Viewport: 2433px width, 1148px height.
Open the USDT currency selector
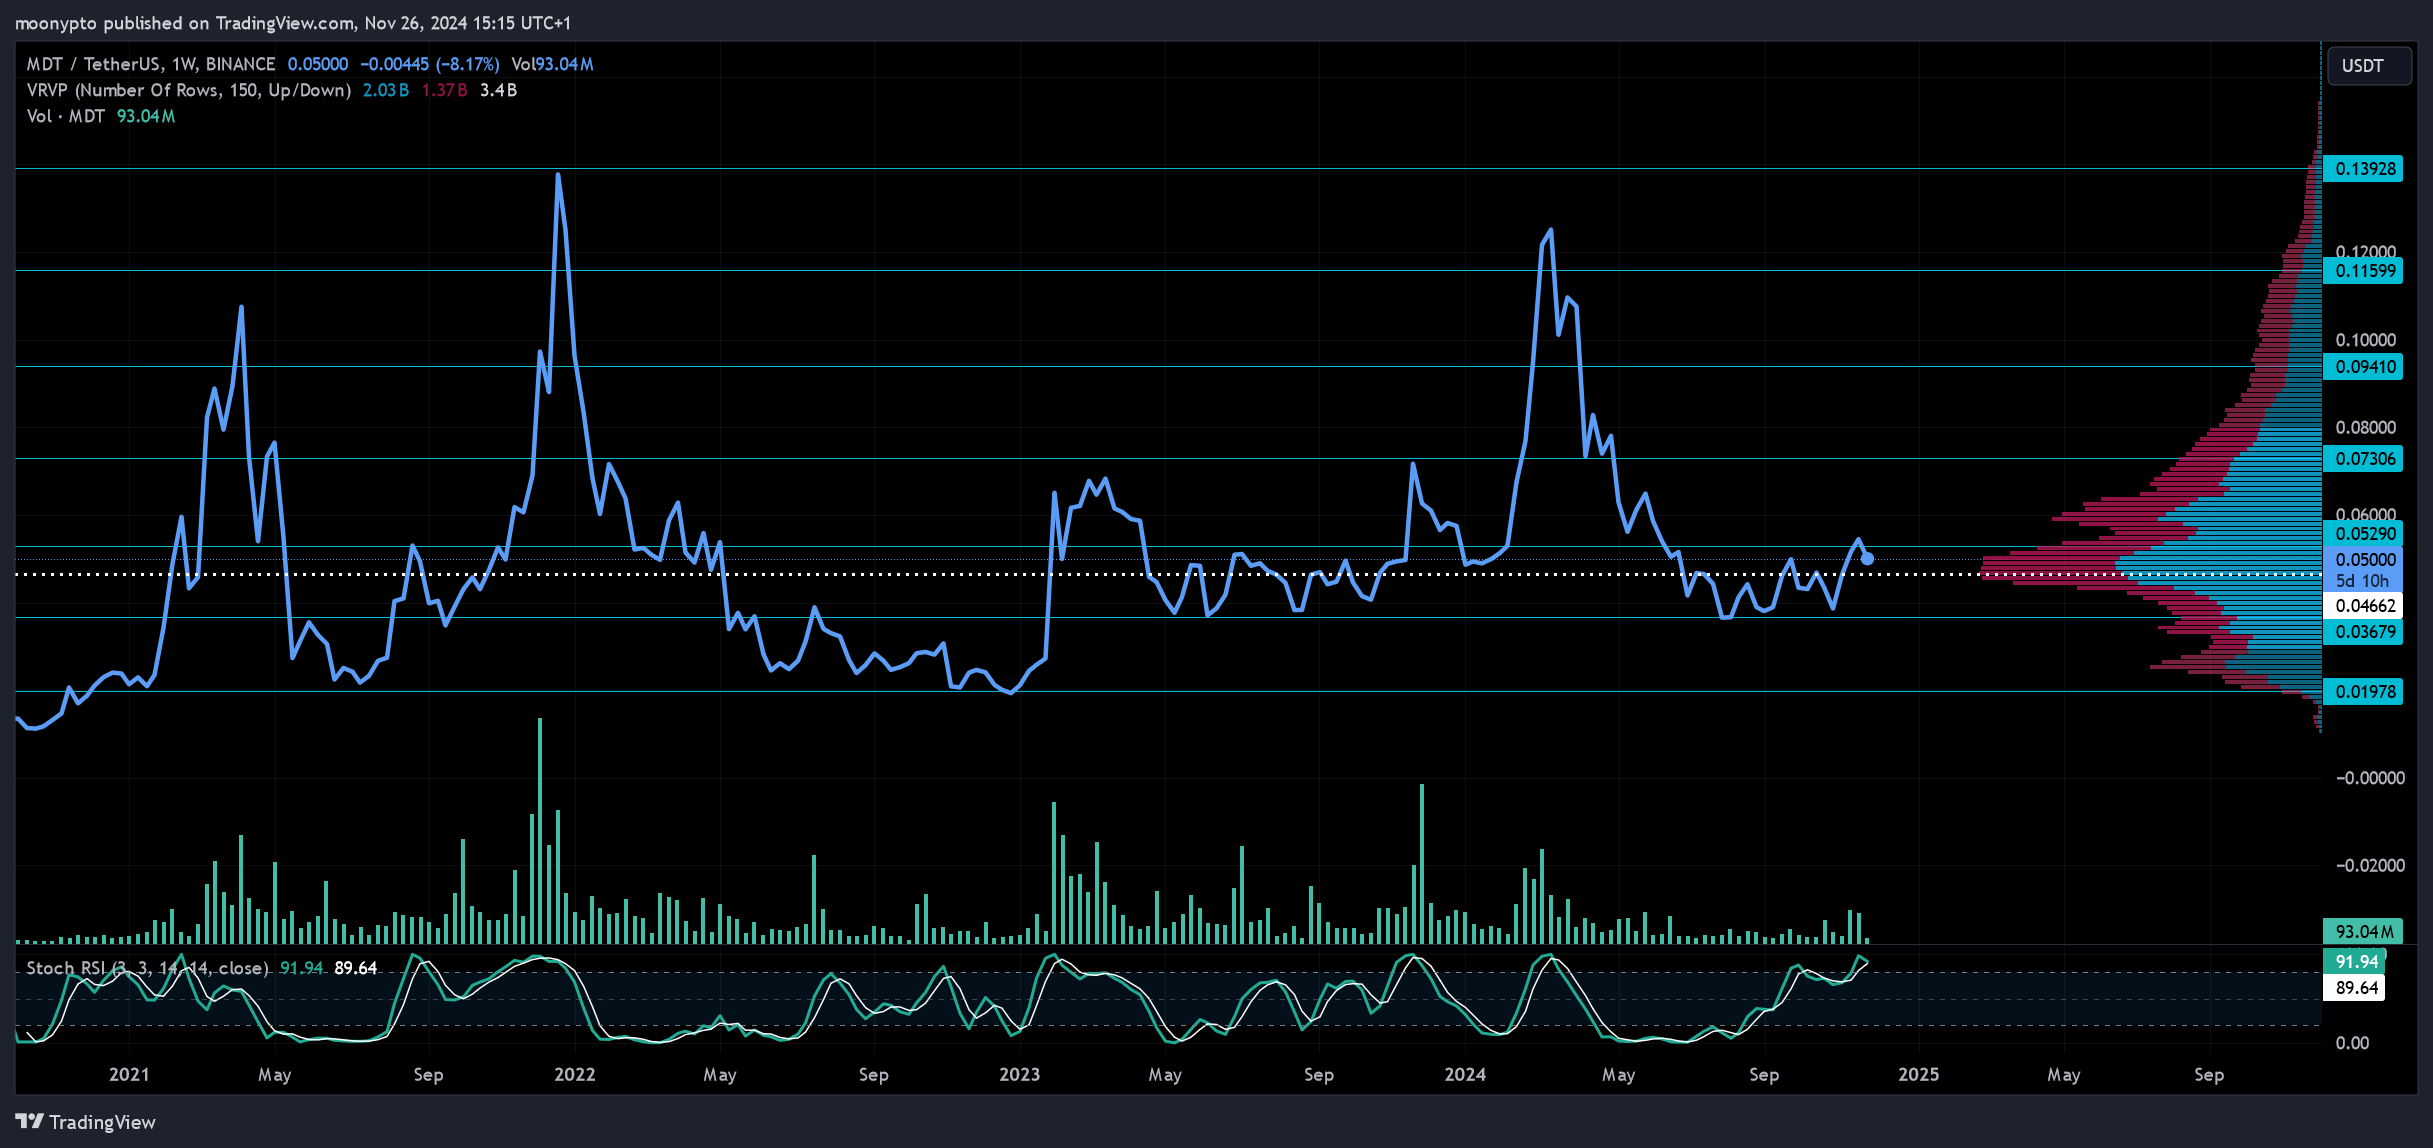coord(2368,66)
